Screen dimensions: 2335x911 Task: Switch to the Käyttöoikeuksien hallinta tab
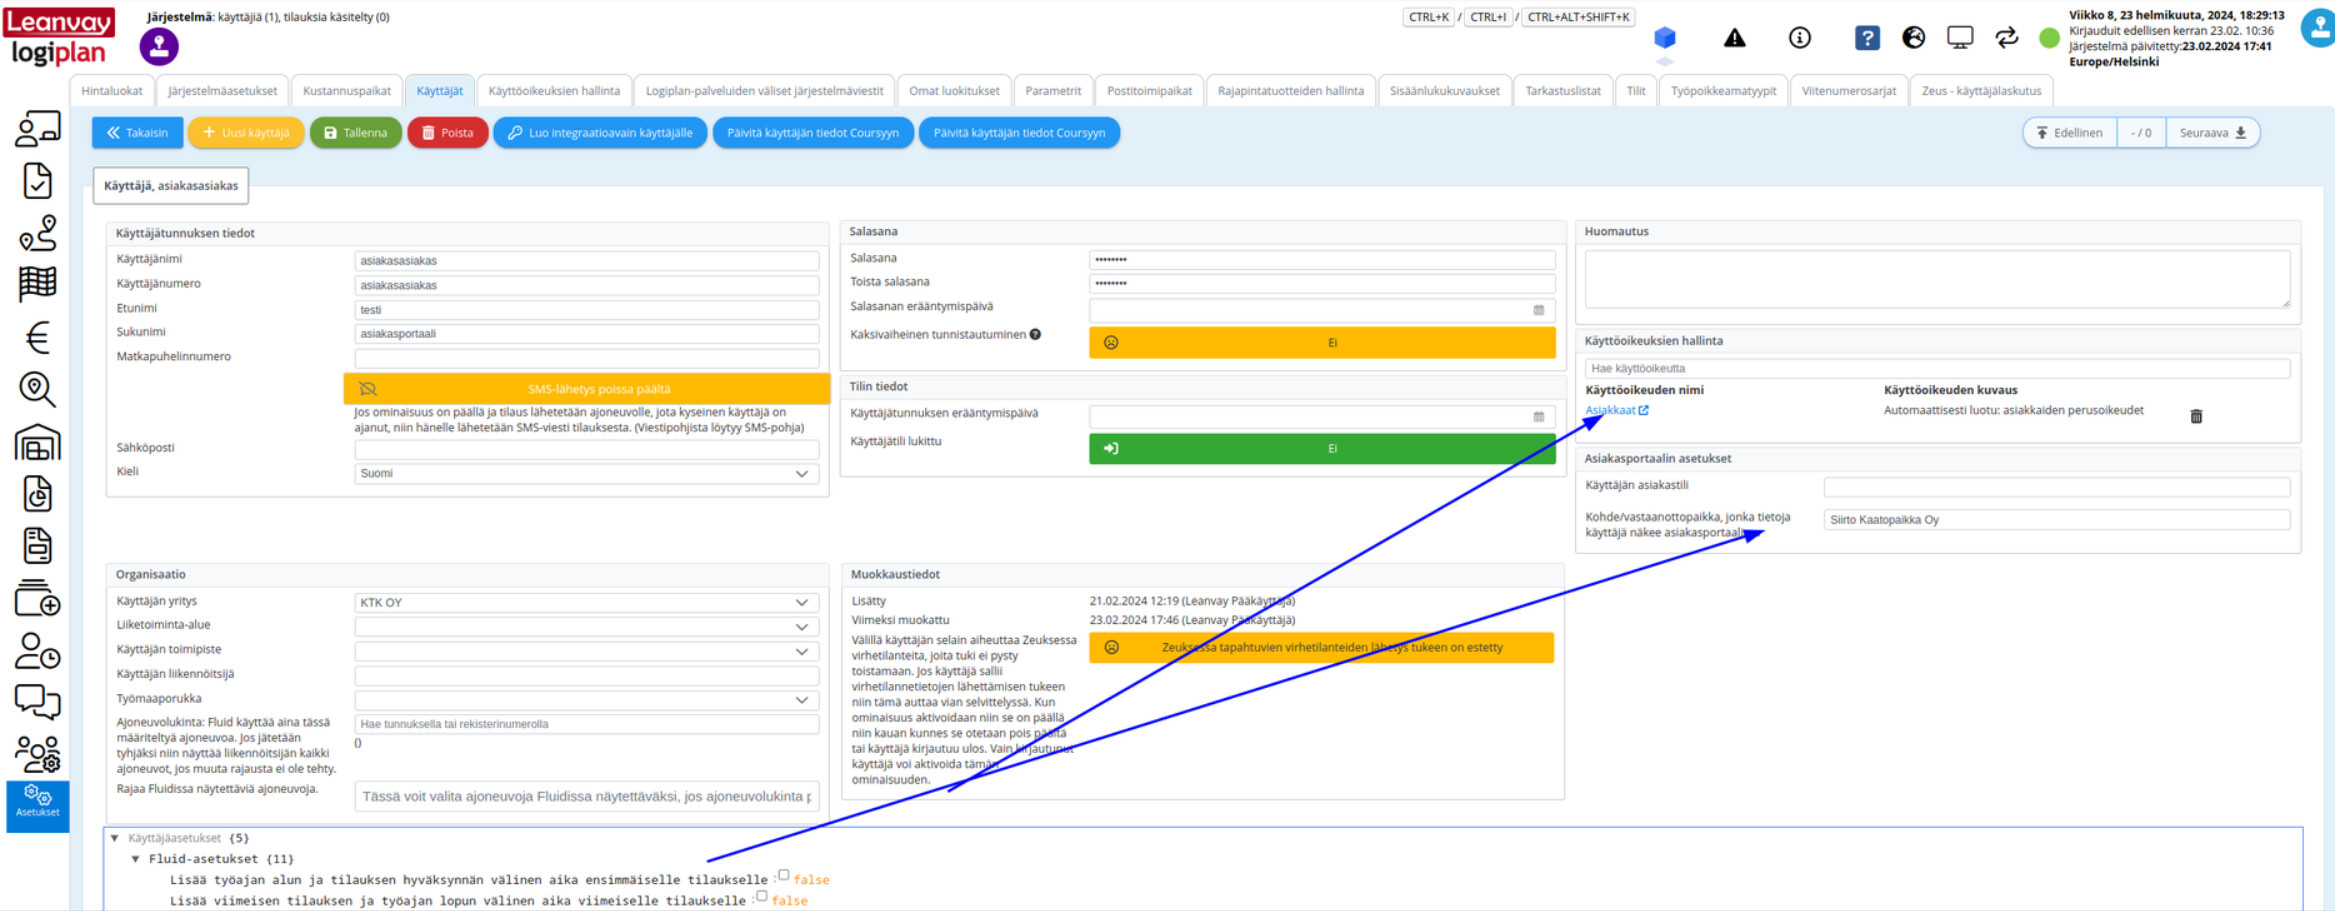click(554, 91)
